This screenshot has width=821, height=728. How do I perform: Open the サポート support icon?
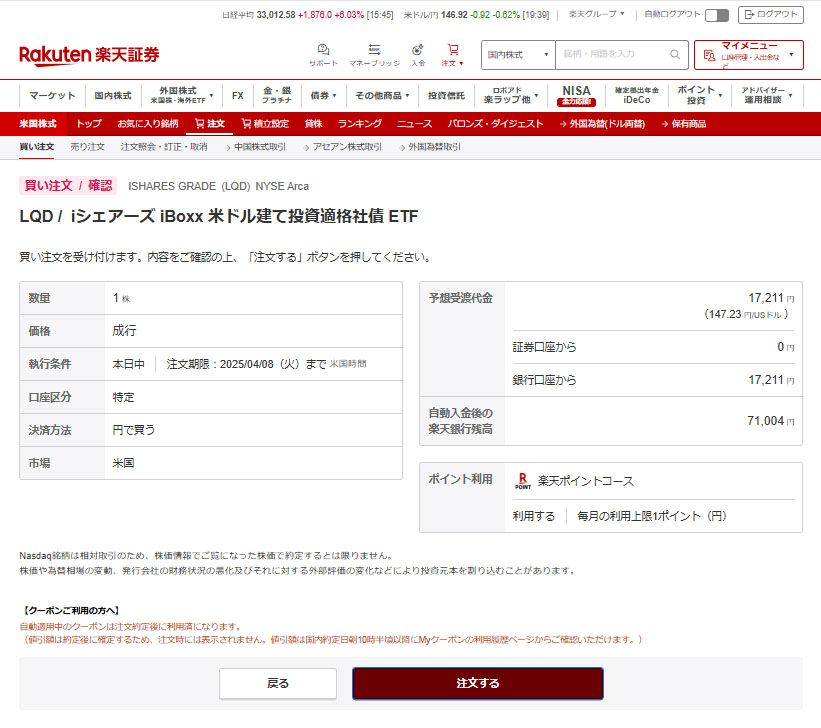pyautogui.click(x=323, y=50)
